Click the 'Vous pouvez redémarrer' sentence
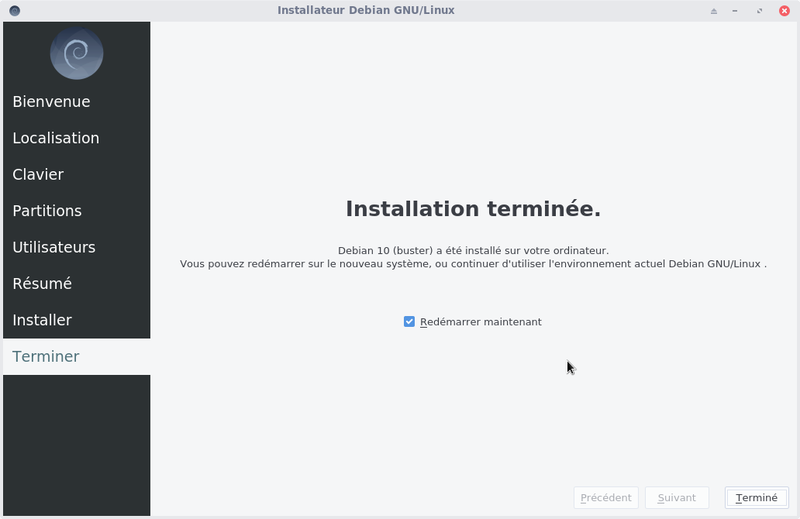This screenshot has width=800, height=519. tap(473, 264)
